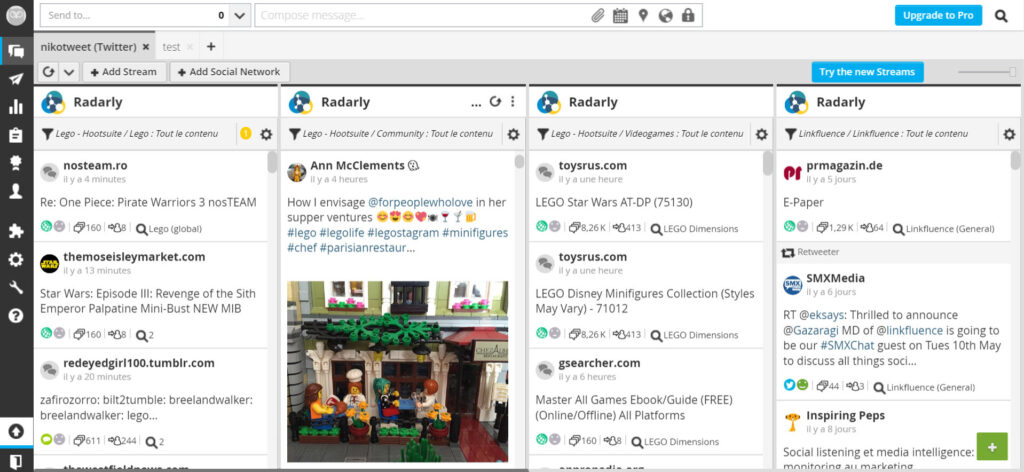Switch to the test tab
The width and height of the screenshot is (1024, 472).
[171, 47]
